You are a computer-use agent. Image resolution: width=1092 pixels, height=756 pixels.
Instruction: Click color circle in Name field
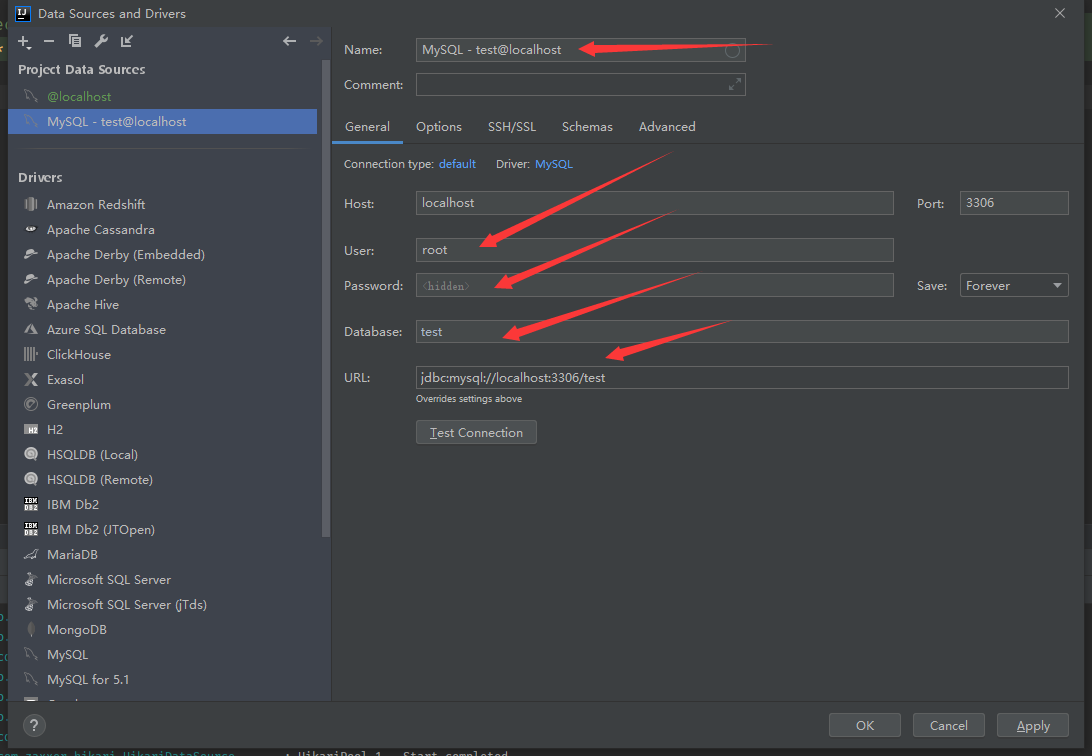[732, 50]
